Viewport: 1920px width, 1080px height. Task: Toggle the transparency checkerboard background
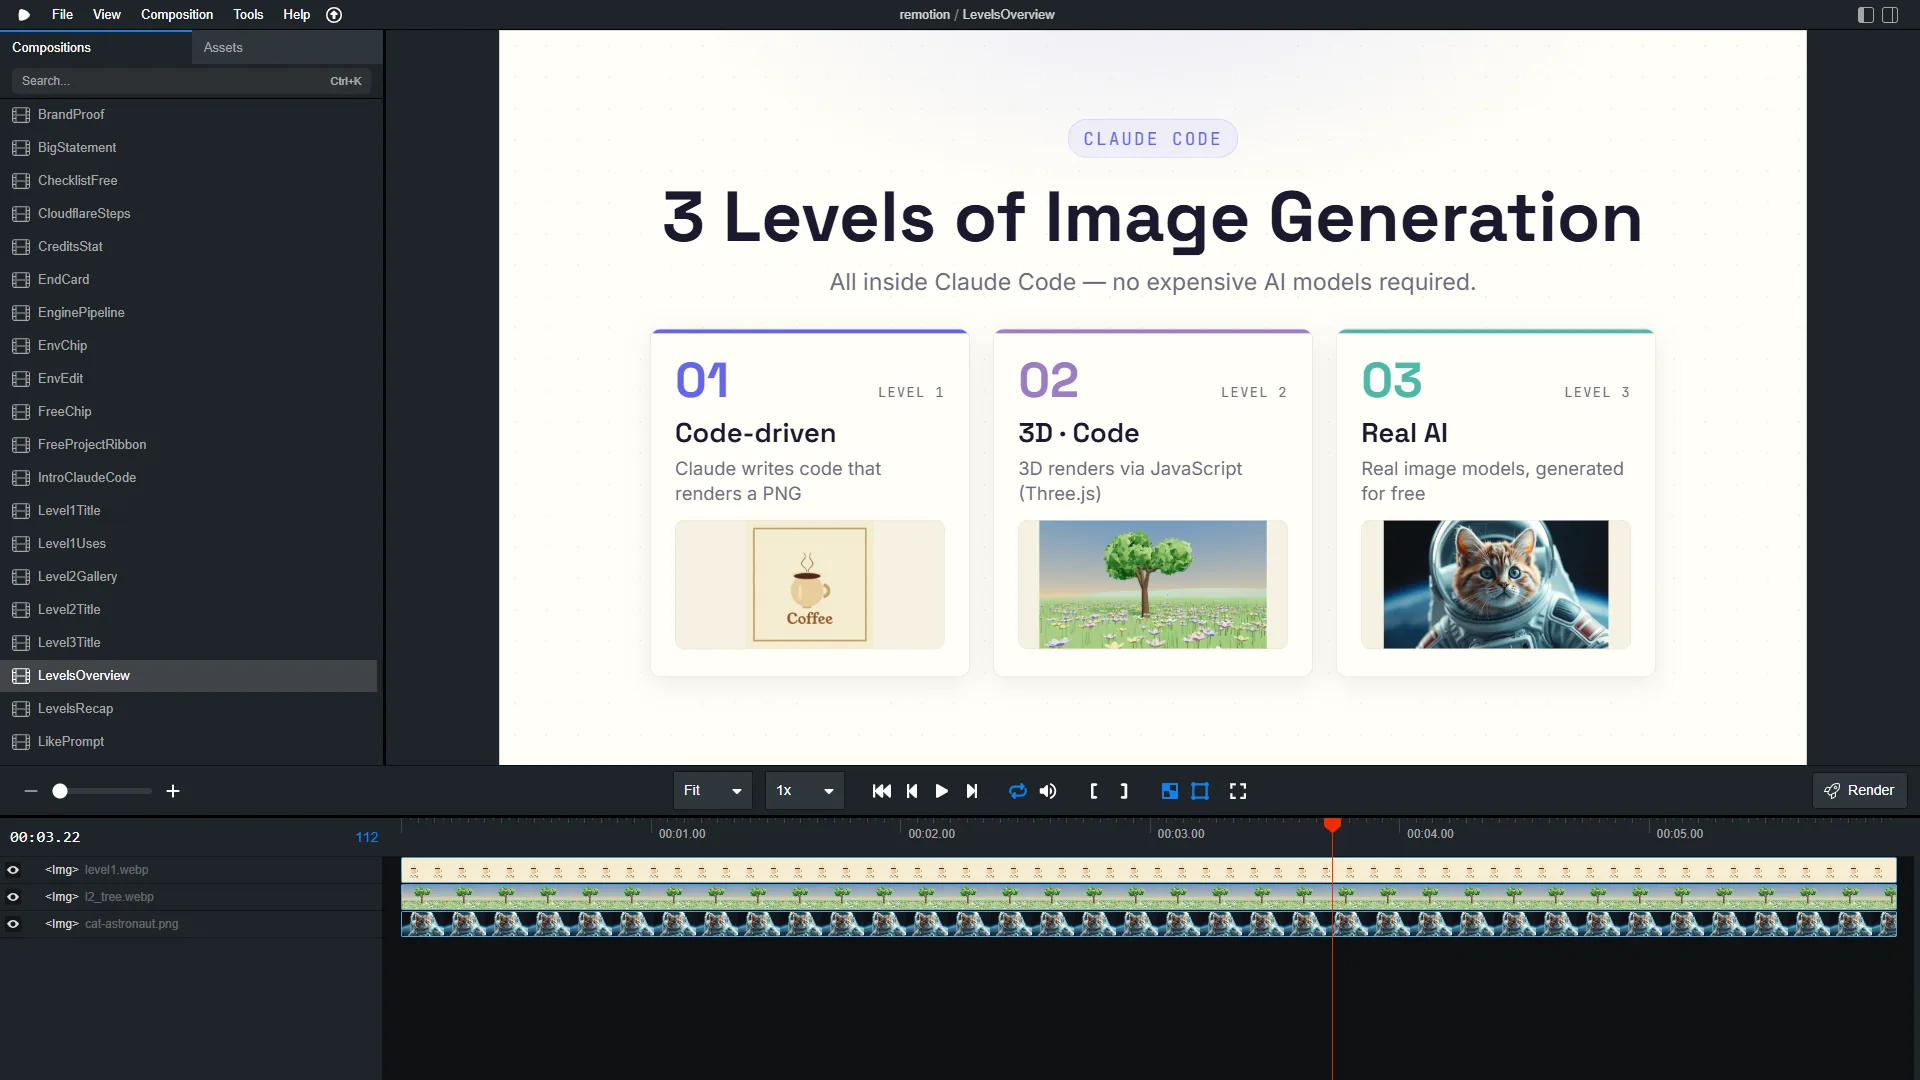[1169, 791]
